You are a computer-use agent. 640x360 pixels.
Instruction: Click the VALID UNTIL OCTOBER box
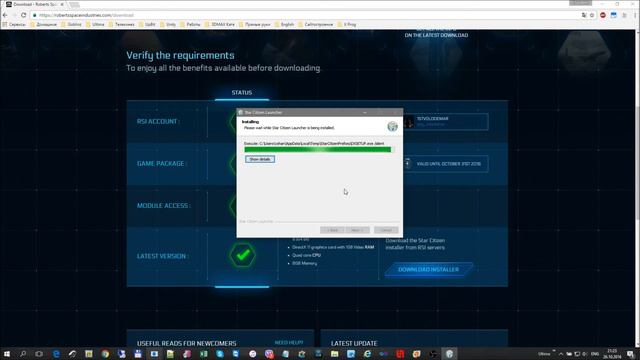click(445, 164)
